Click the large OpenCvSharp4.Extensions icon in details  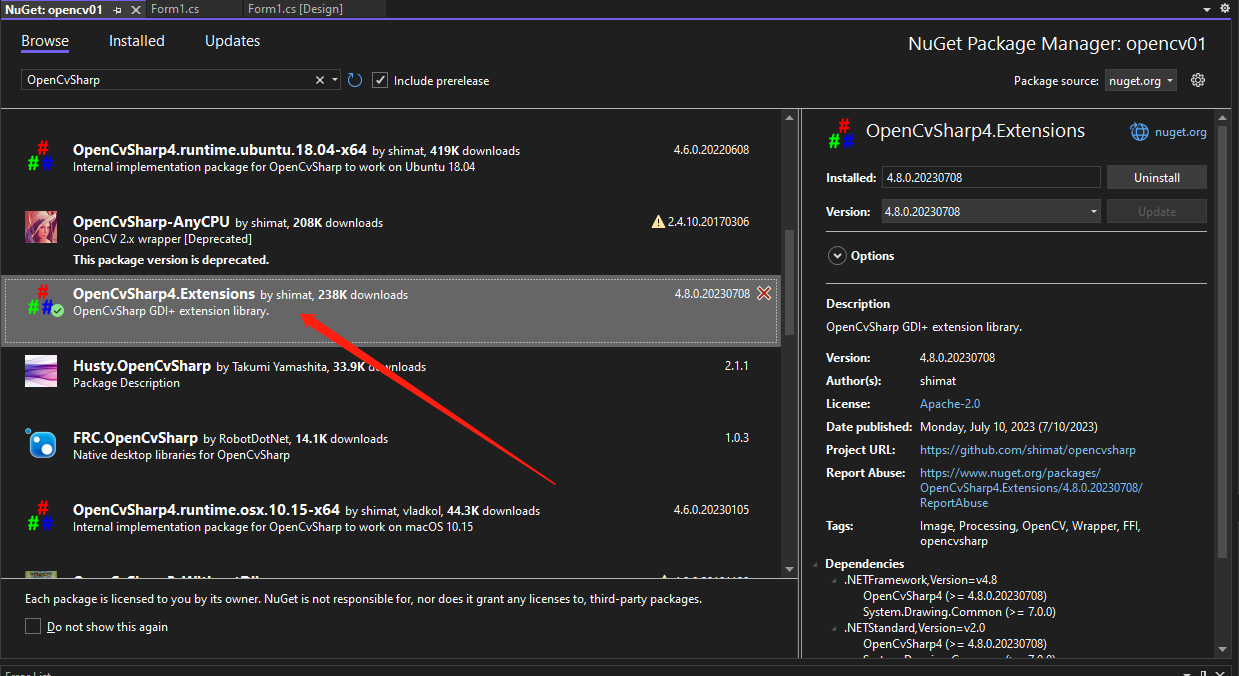pyautogui.click(x=840, y=133)
